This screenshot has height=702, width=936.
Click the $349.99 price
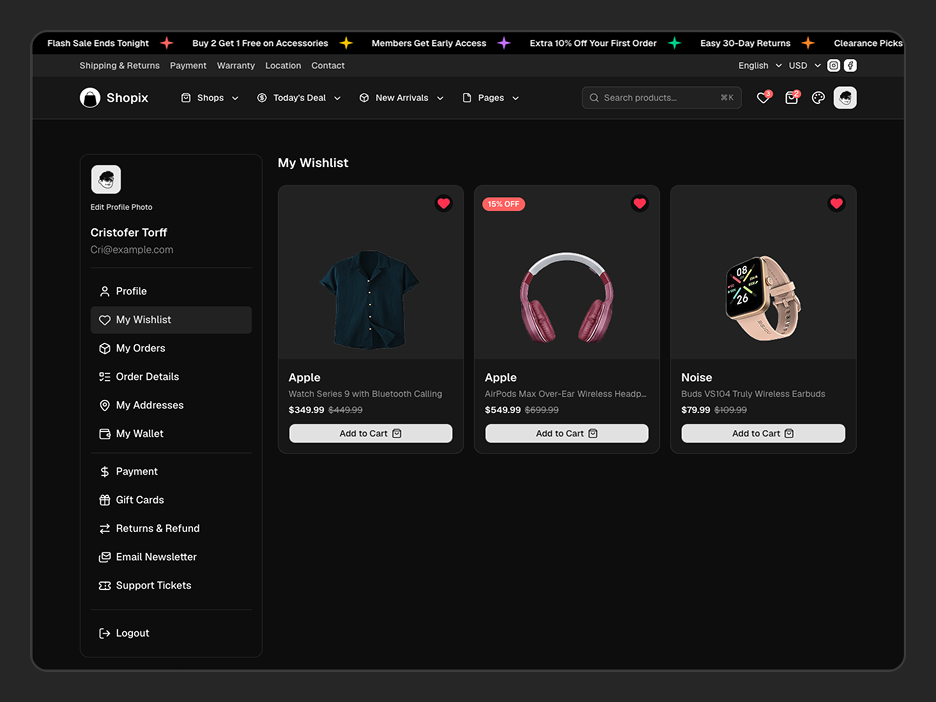click(306, 410)
